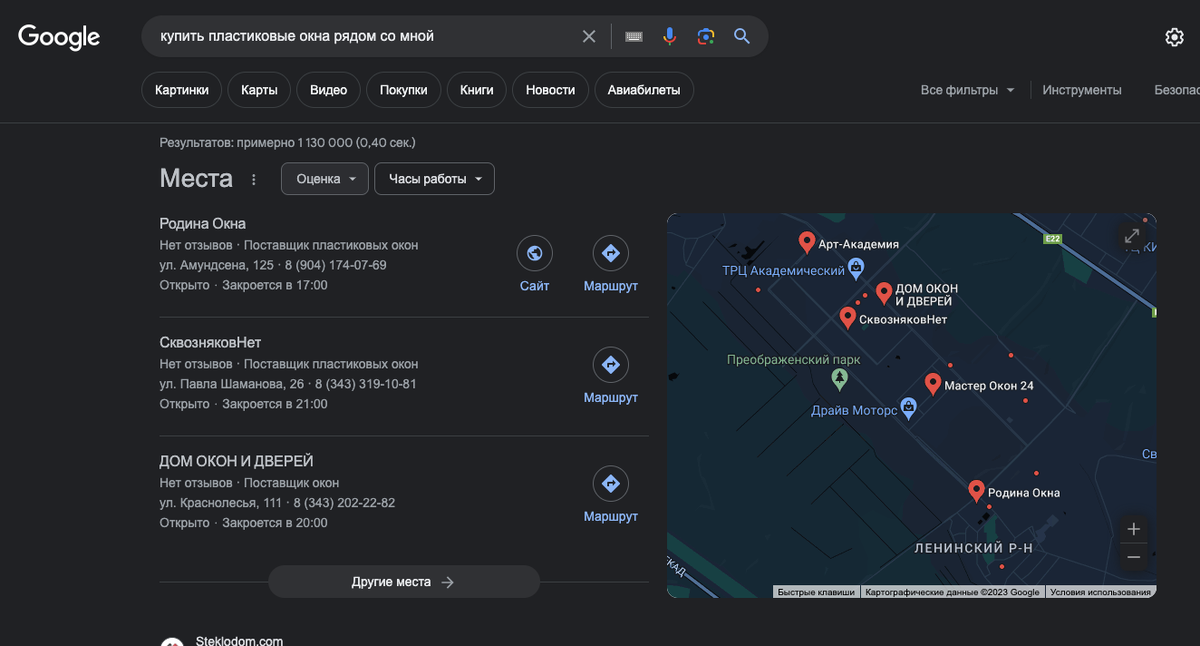Go to Google homepage via logo
Image resolution: width=1200 pixels, height=646 pixels.
(59, 37)
